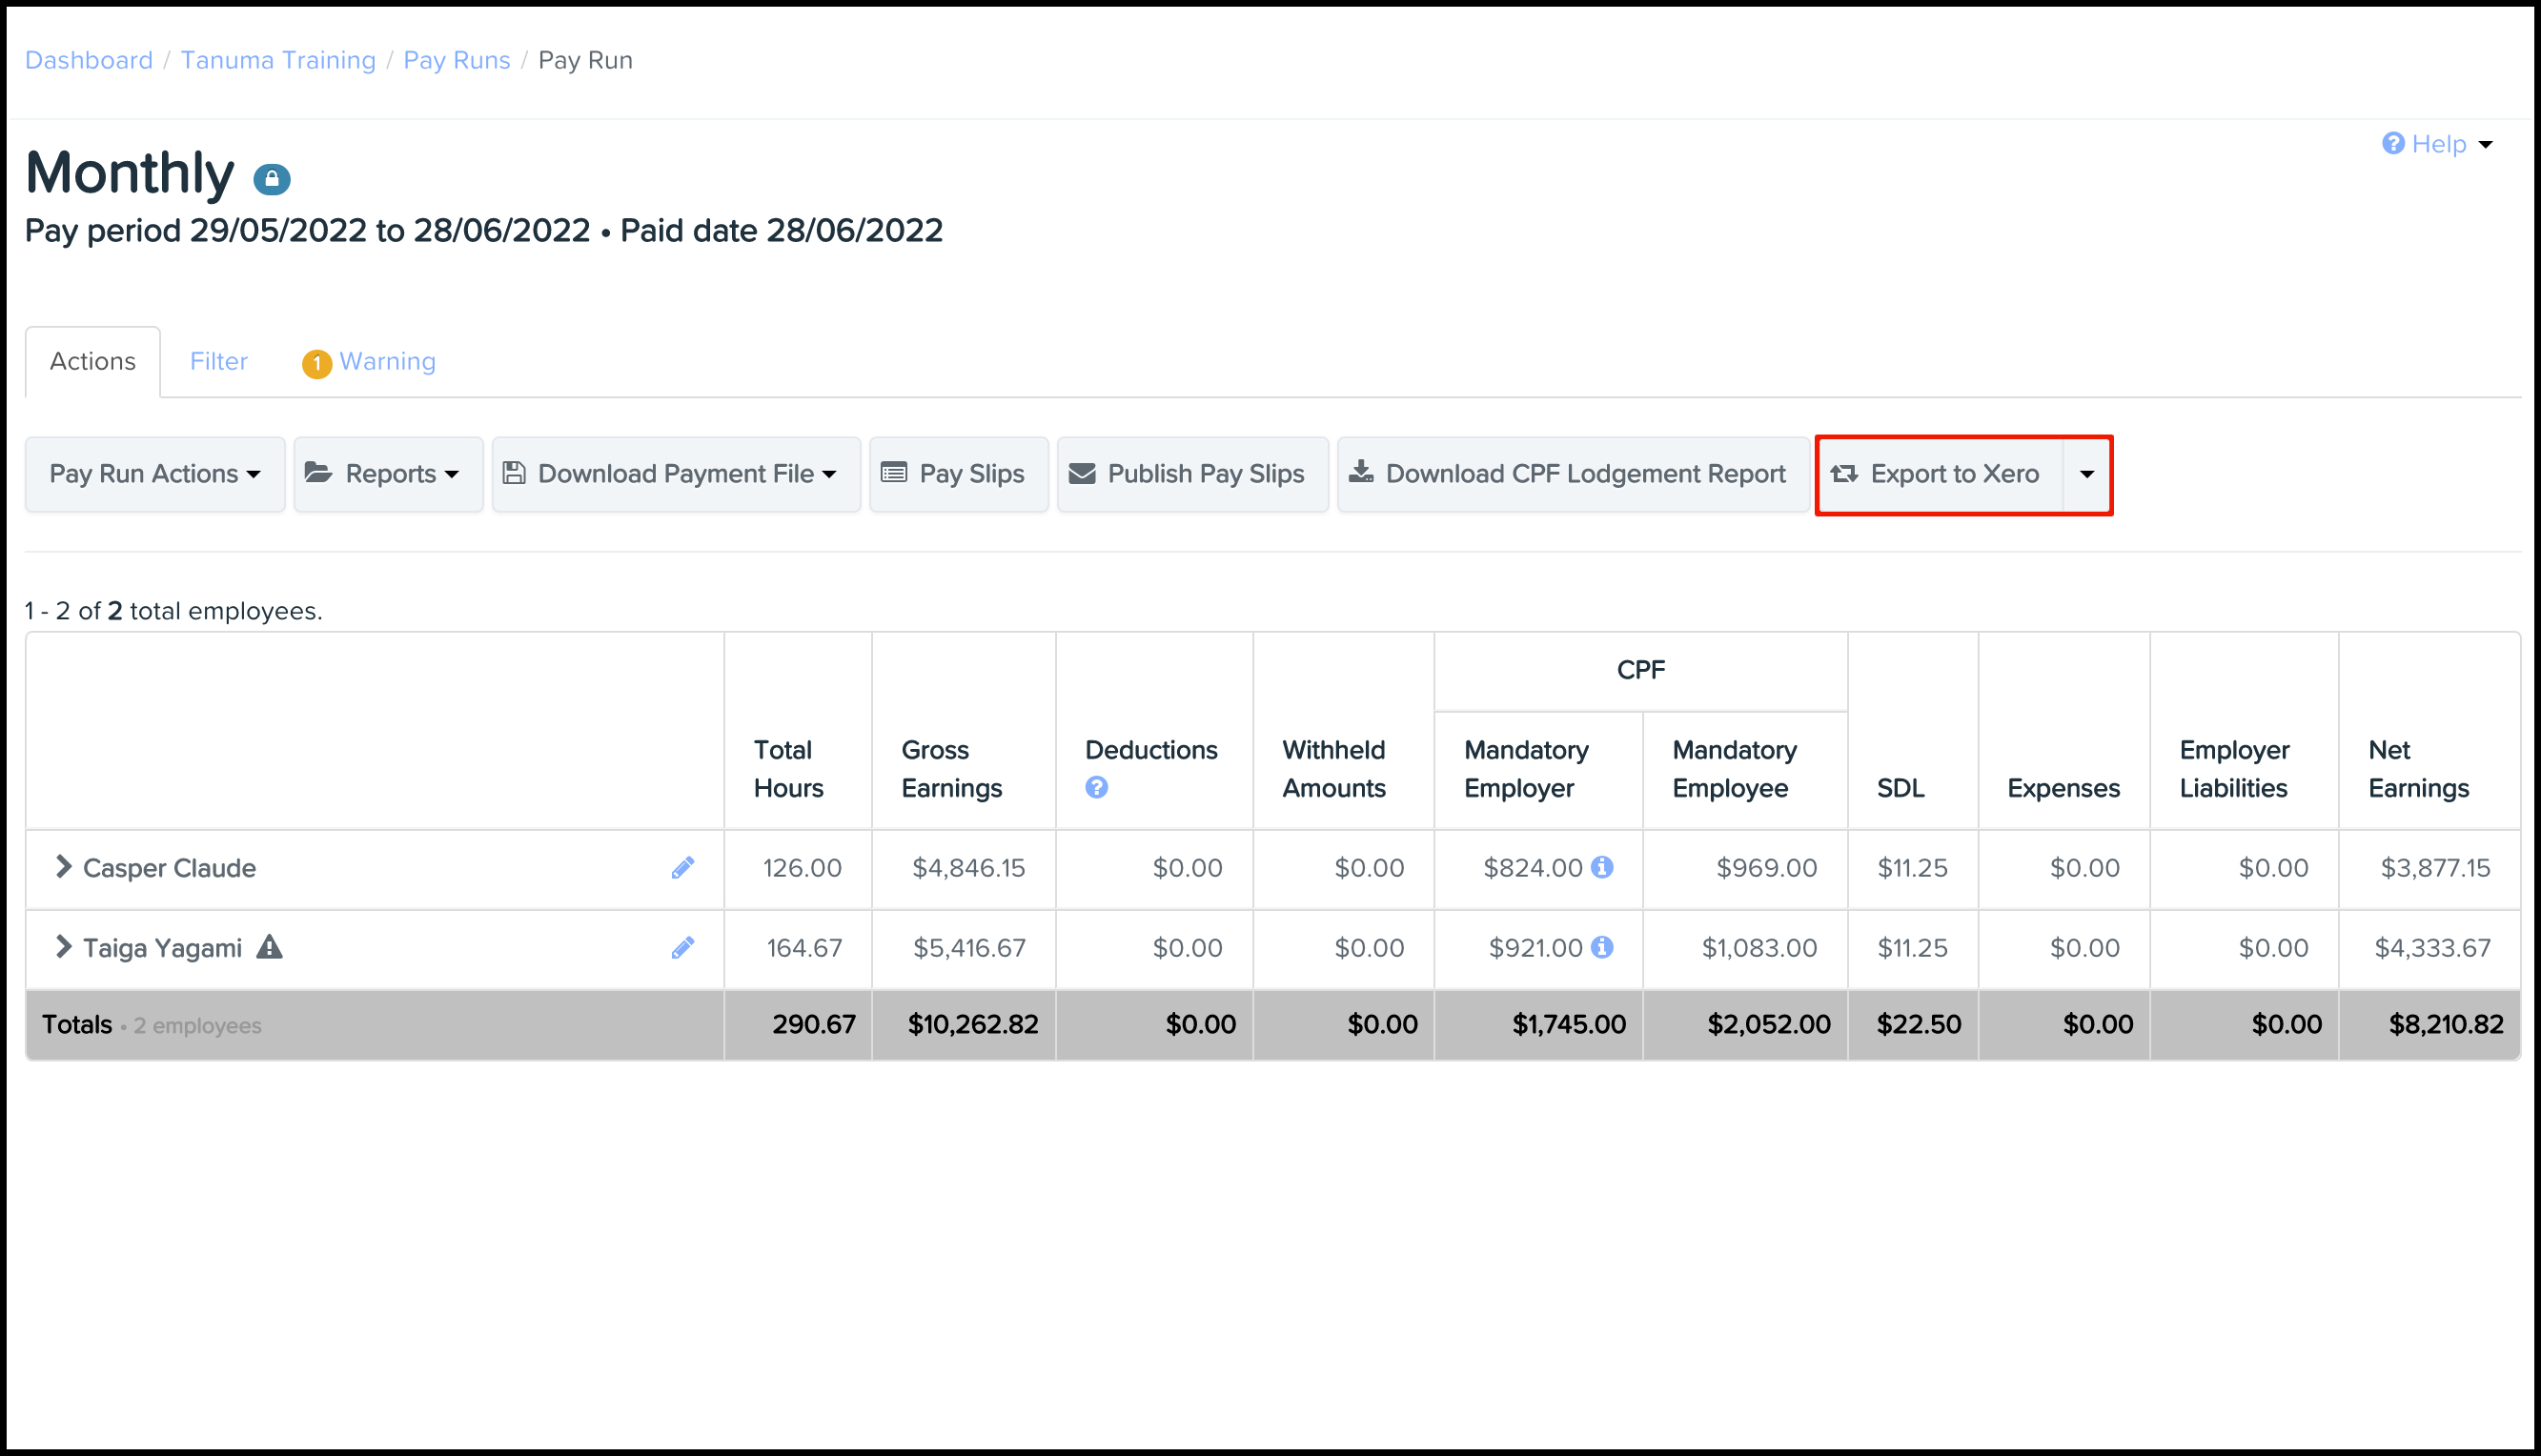Click the Publish Pay Slips button
This screenshot has height=1456, width=2541.
(x=1192, y=474)
